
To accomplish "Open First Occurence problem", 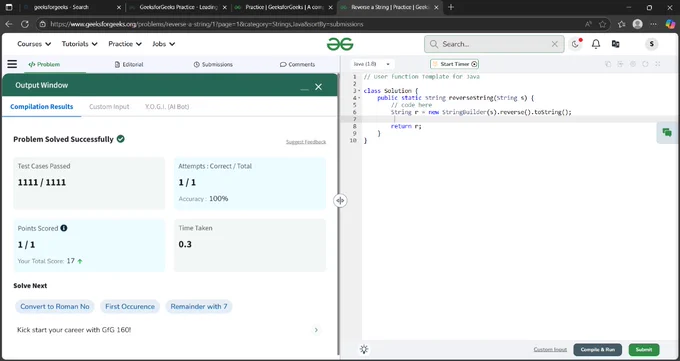I will 130,306.
